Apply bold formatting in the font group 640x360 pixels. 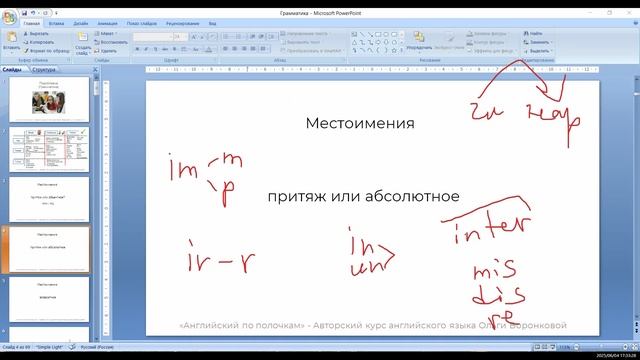[x=137, y=49]
